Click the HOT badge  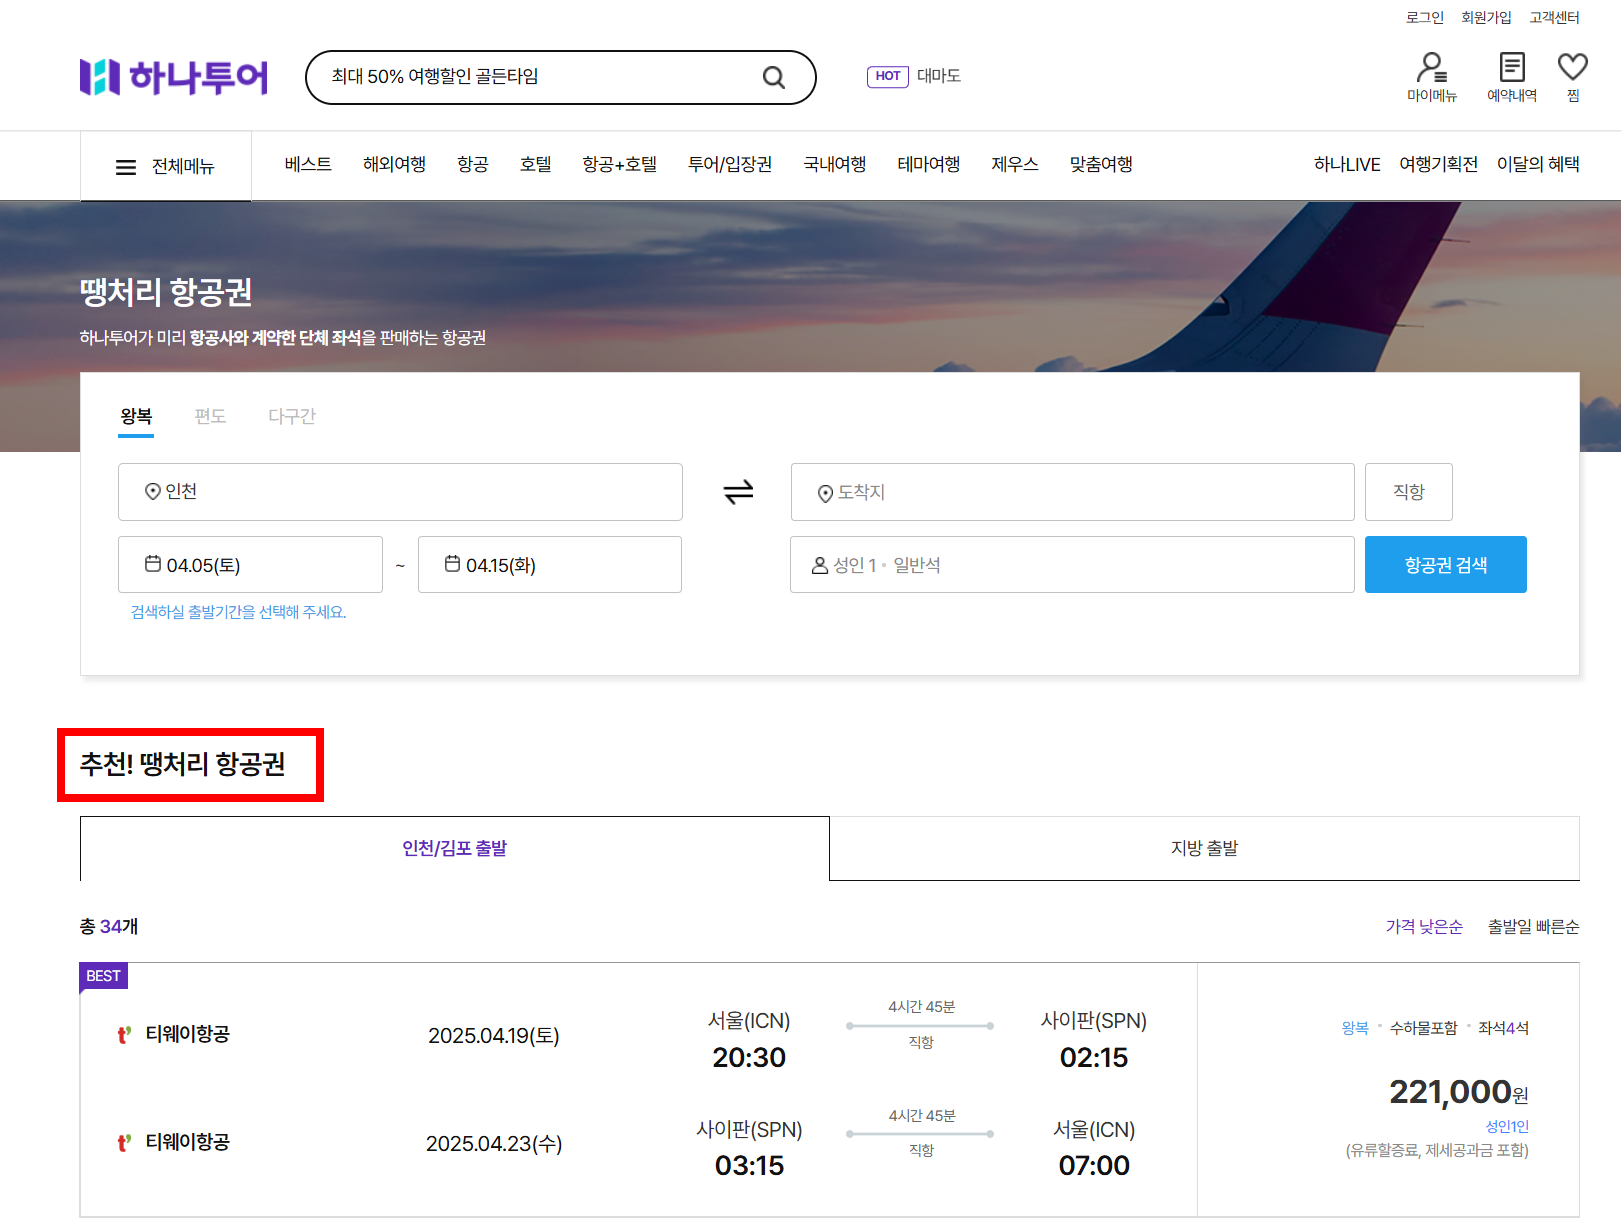[888, 76]
